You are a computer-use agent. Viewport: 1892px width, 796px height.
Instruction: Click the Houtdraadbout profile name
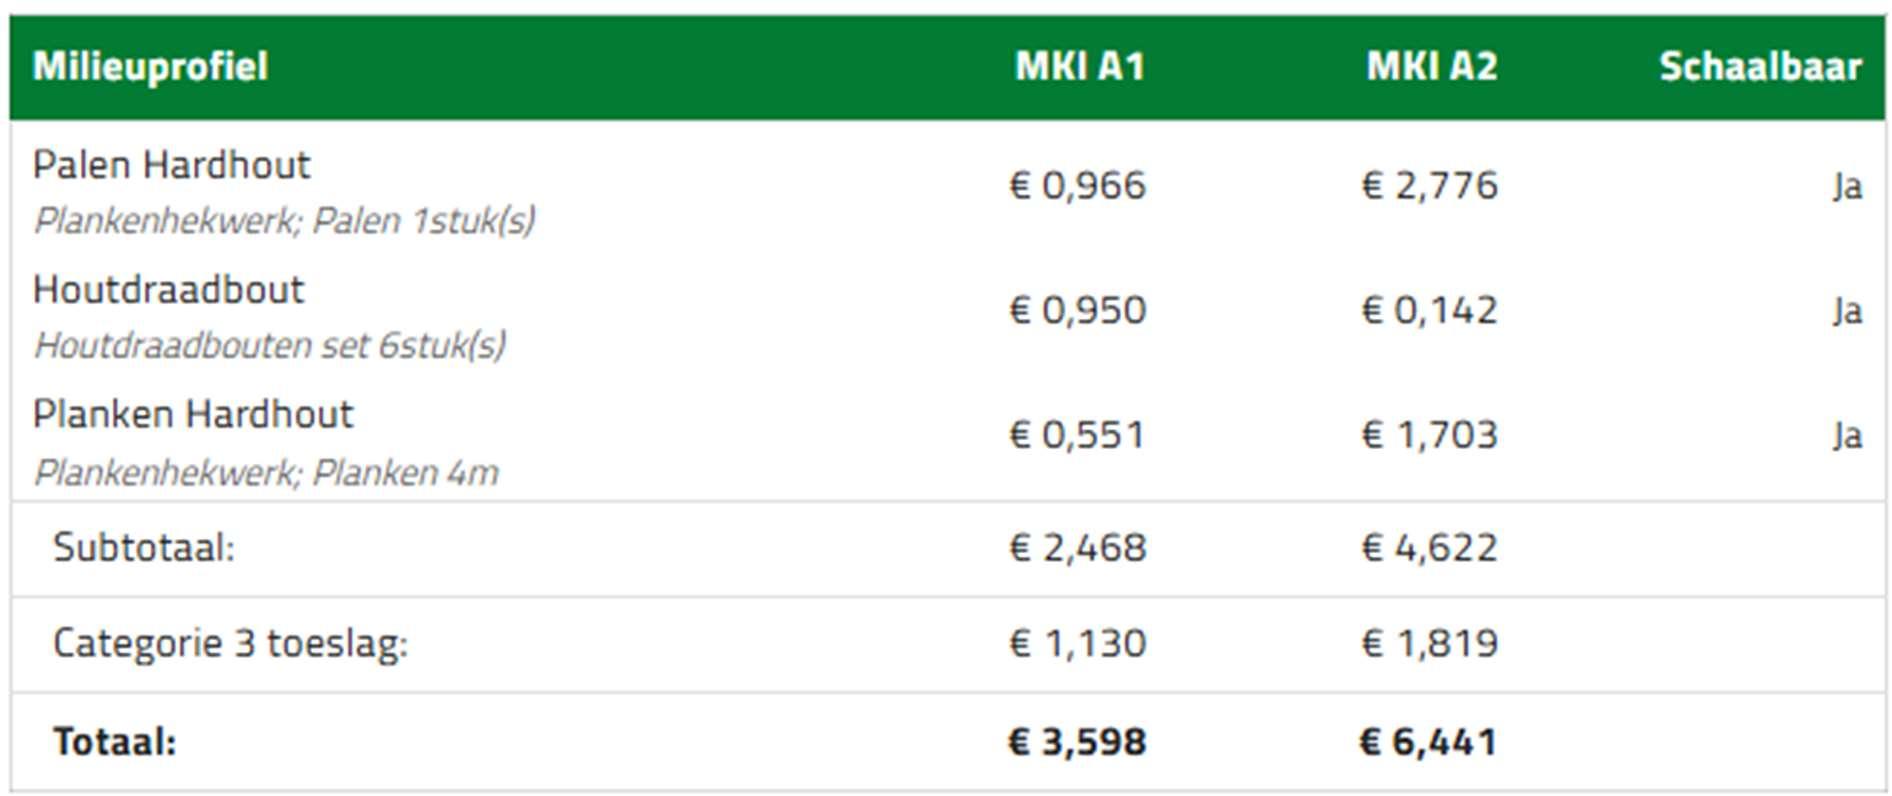[168, 290]
